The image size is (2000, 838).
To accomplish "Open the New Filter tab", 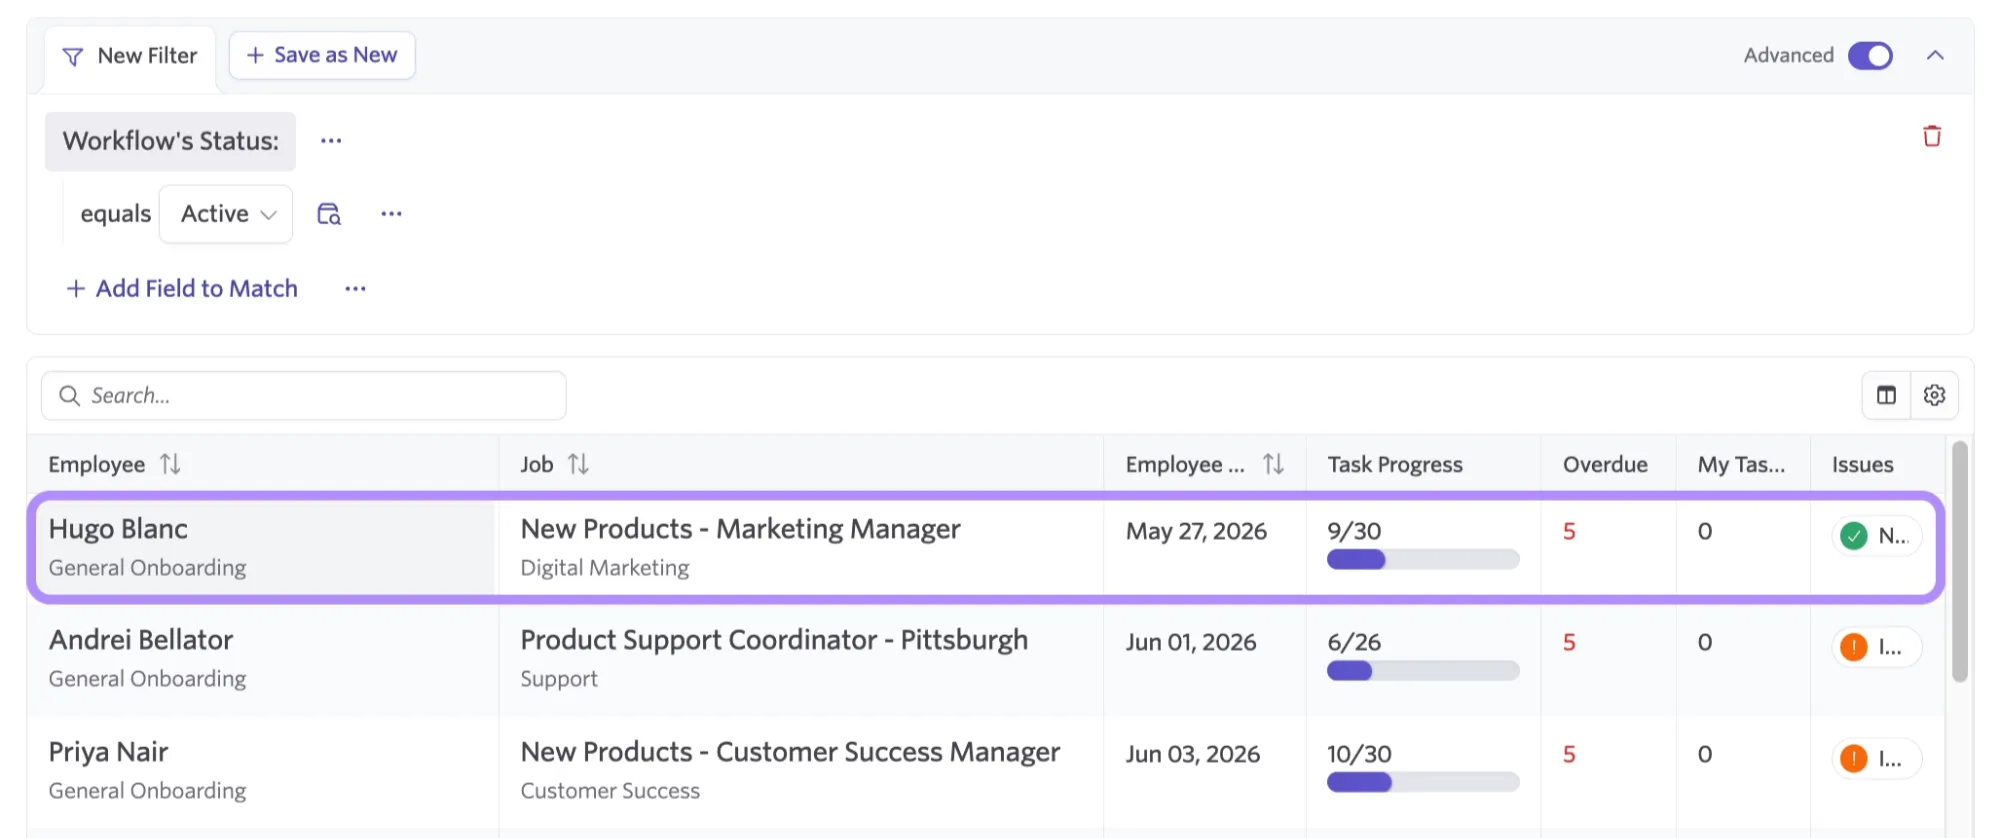I will [130, 56].
